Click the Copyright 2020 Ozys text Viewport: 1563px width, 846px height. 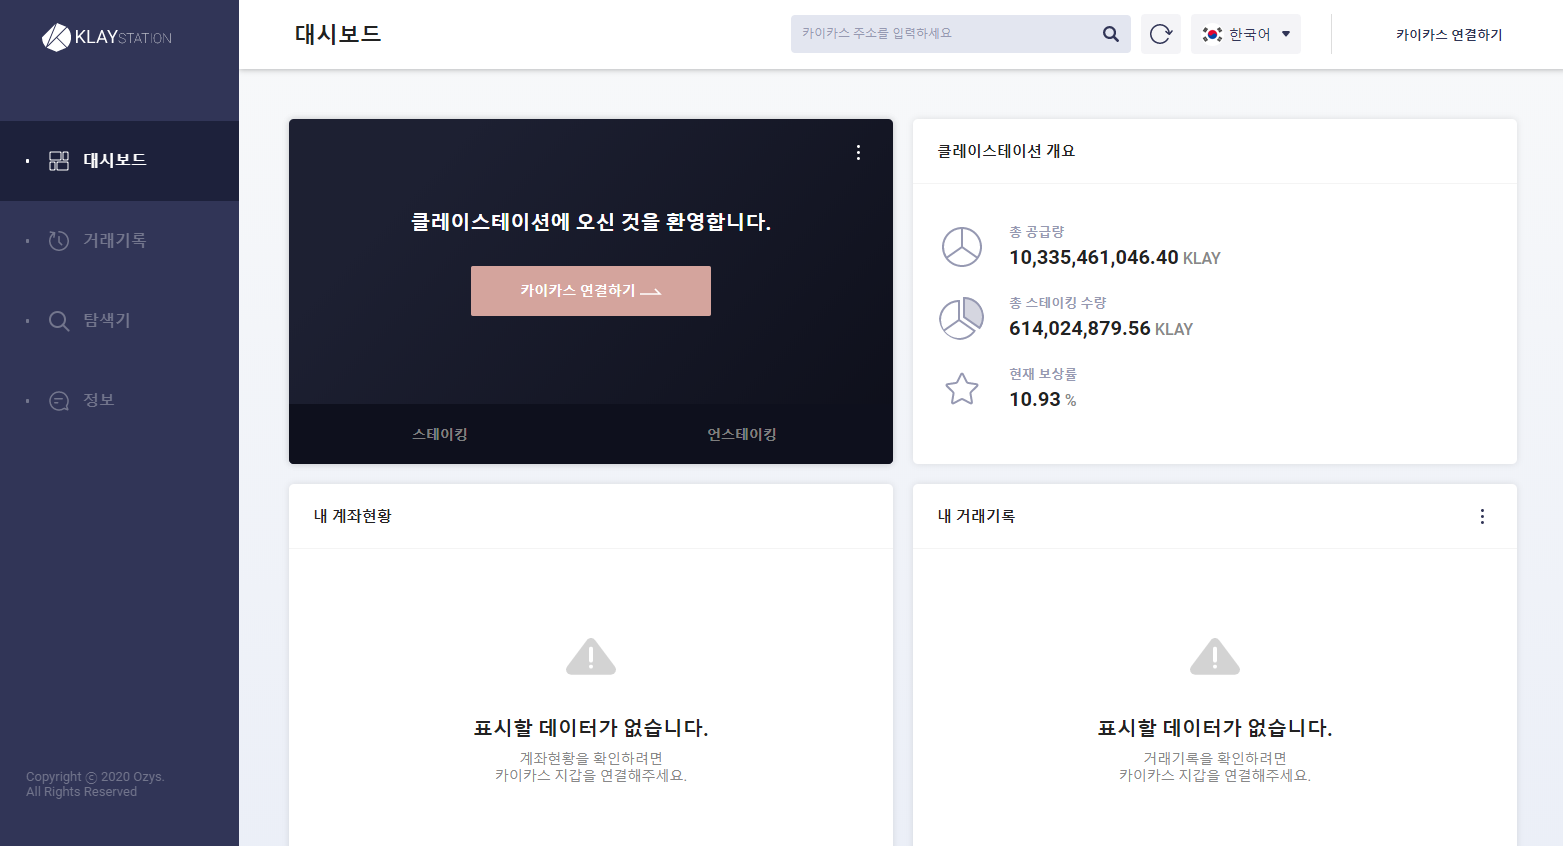pyautogui.click(x=95, y=784)
